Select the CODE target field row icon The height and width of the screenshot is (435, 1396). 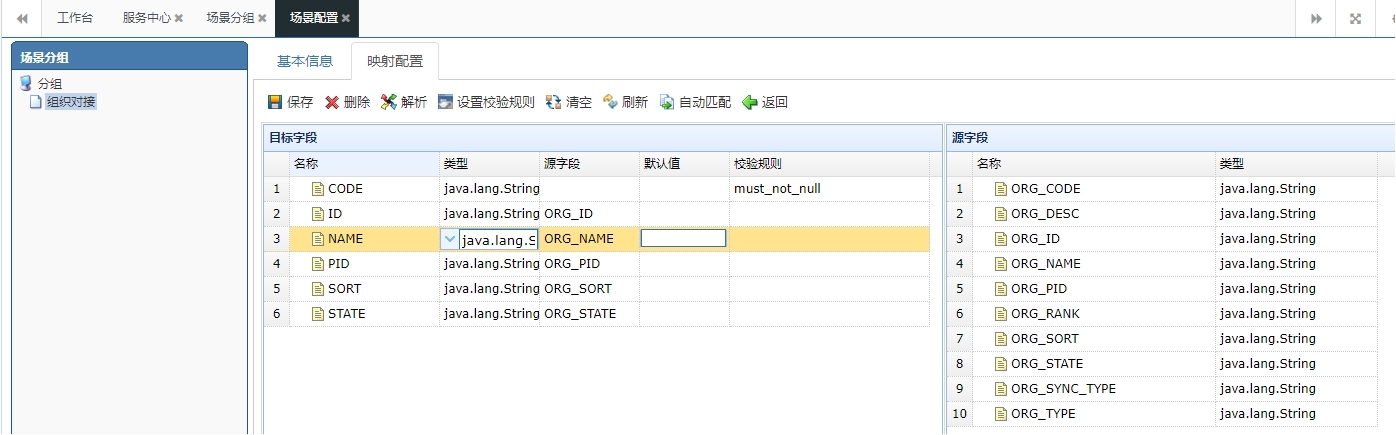[318, 189]
